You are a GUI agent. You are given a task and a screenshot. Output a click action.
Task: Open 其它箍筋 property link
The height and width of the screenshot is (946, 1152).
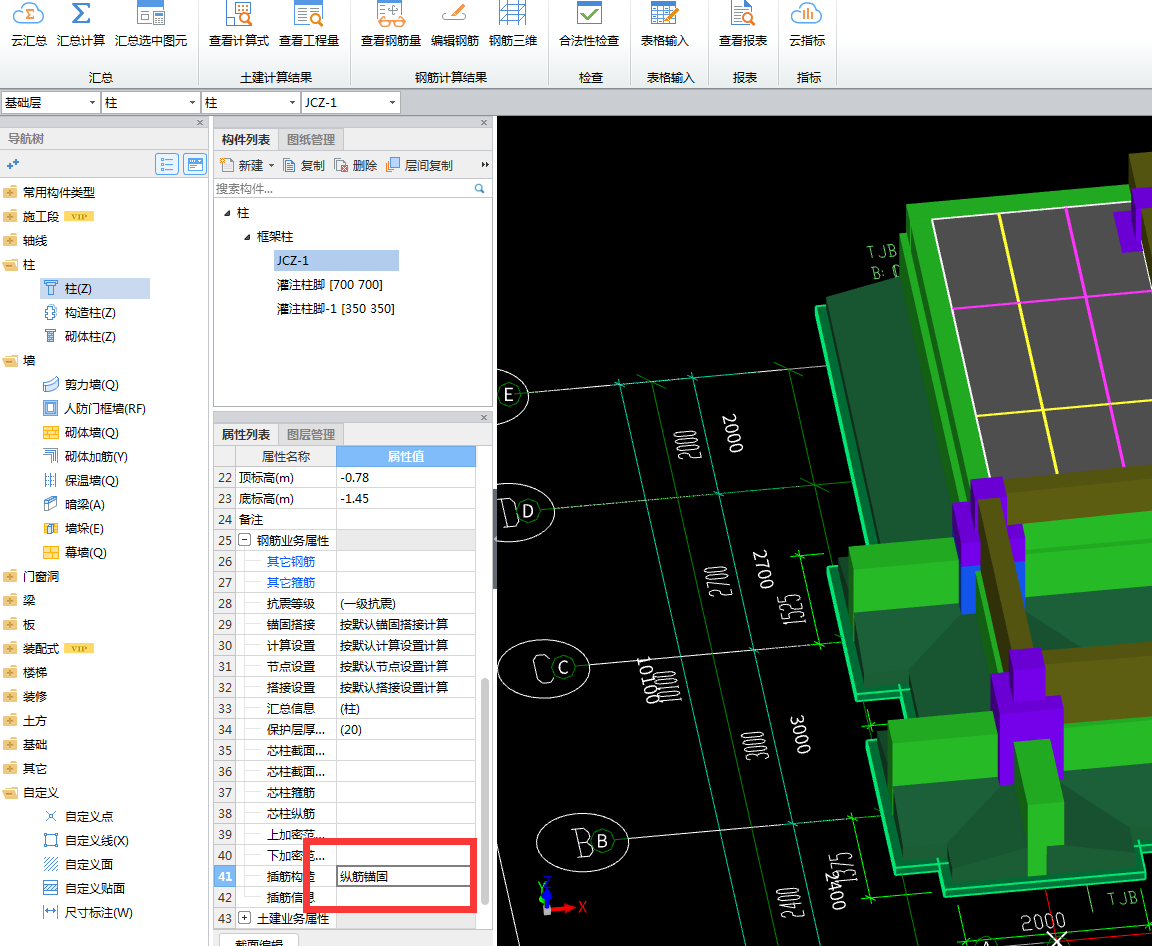click(x=291, y=583)
